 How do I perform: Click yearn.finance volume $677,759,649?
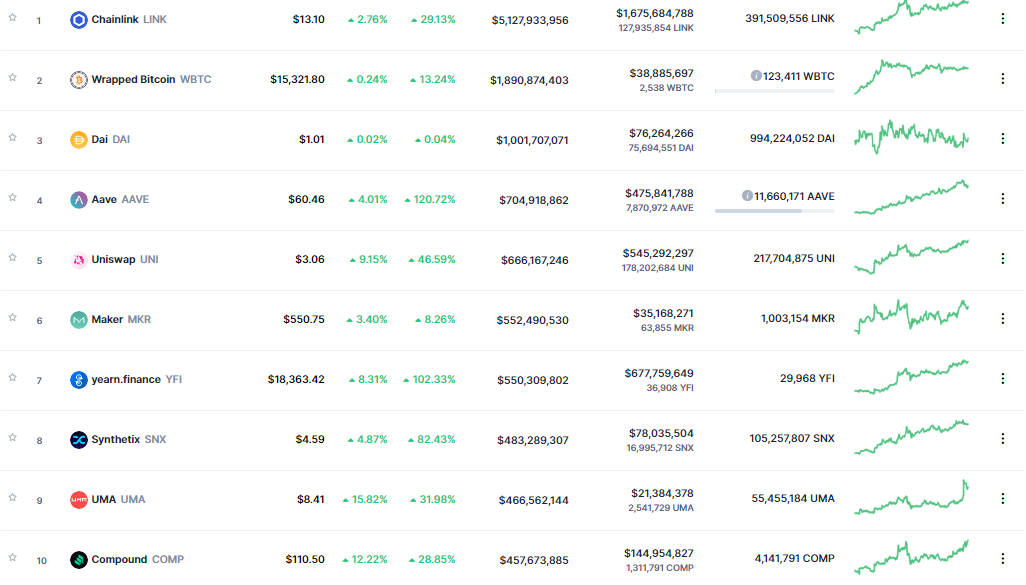(659, 373)
